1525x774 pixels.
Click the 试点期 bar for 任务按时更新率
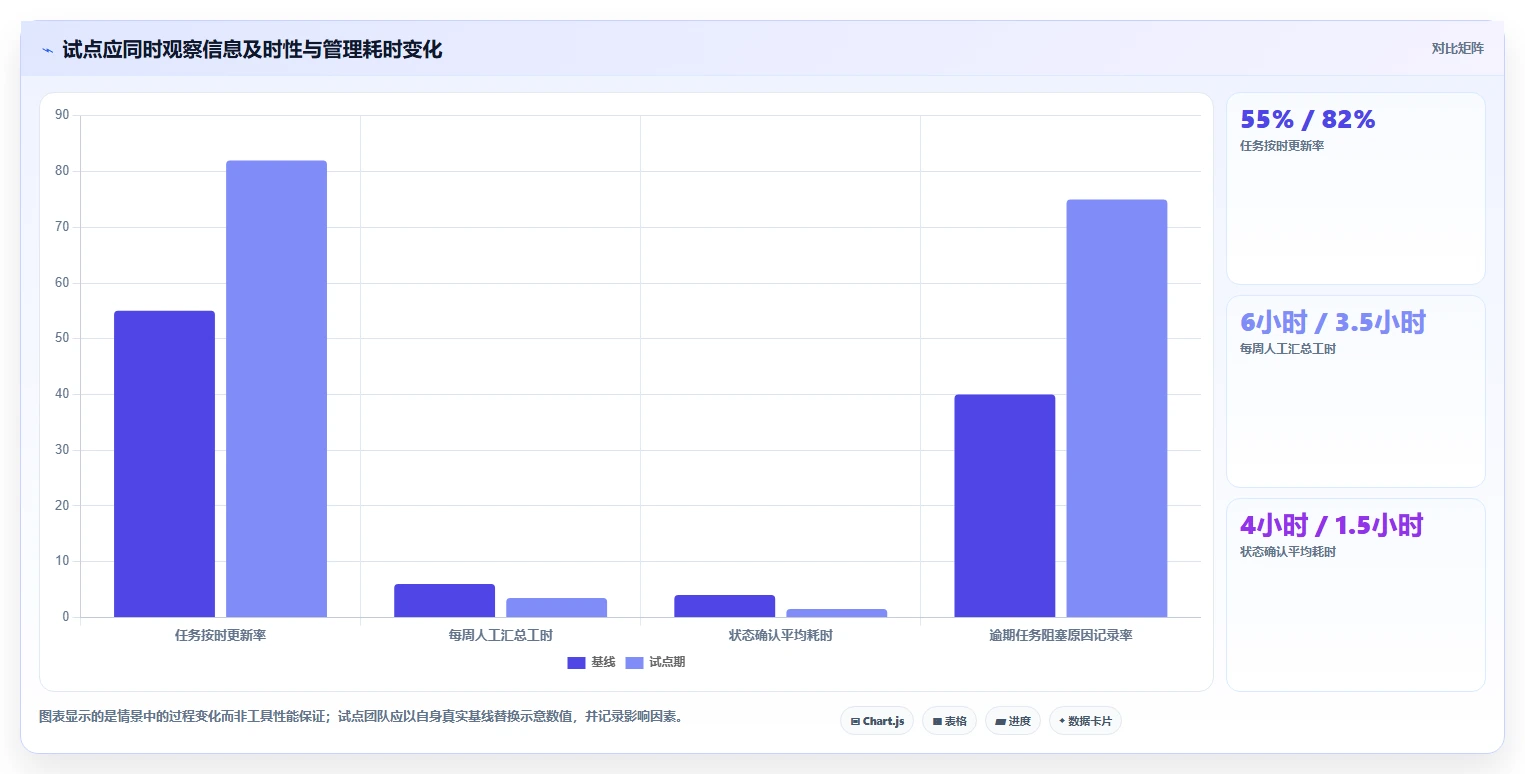pos(276,389)
